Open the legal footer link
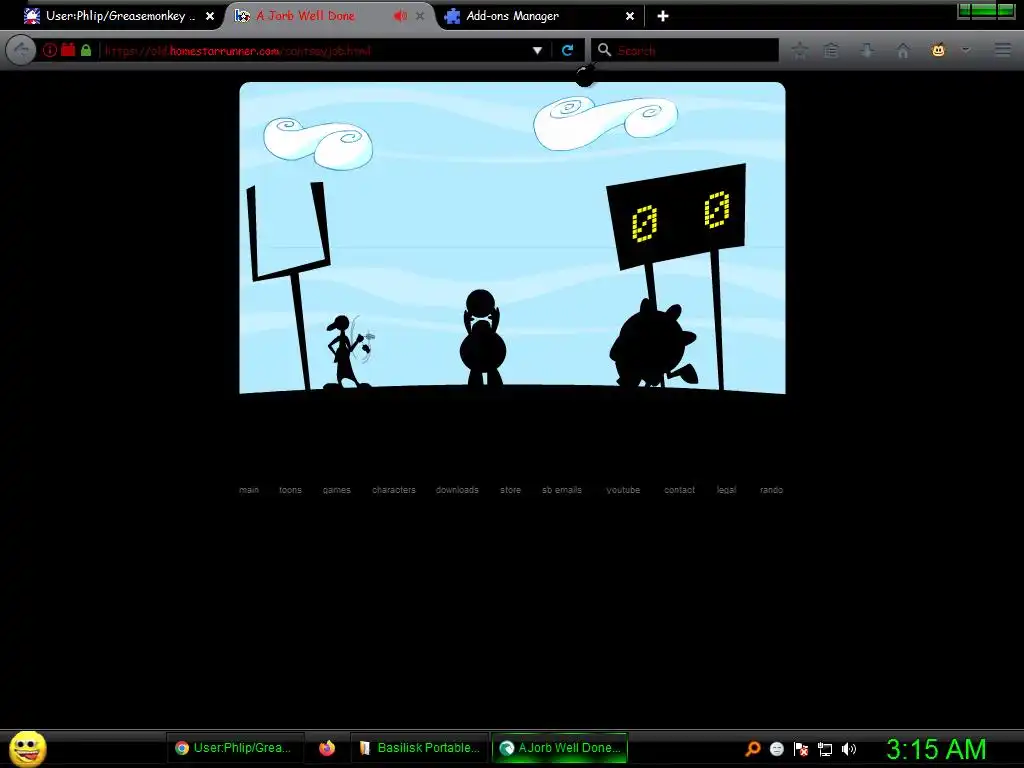Image resolution: width=1024 pixels, height=768 pixels. [x=726, y=490]
